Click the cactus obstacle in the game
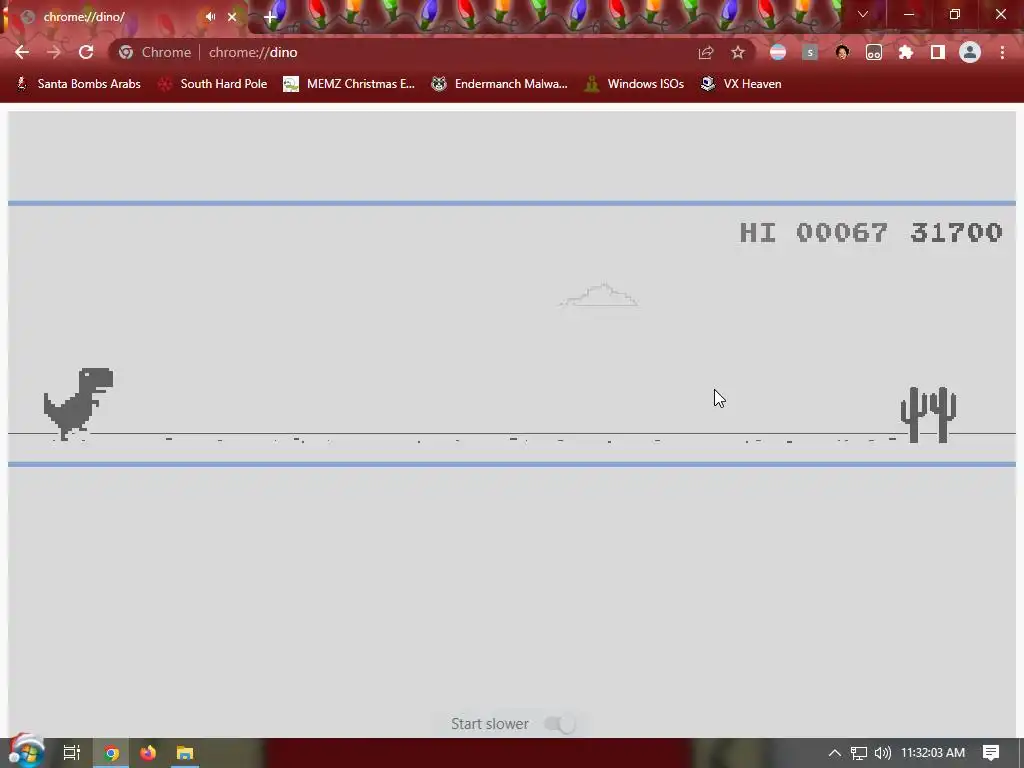 [x=928, y=415]
